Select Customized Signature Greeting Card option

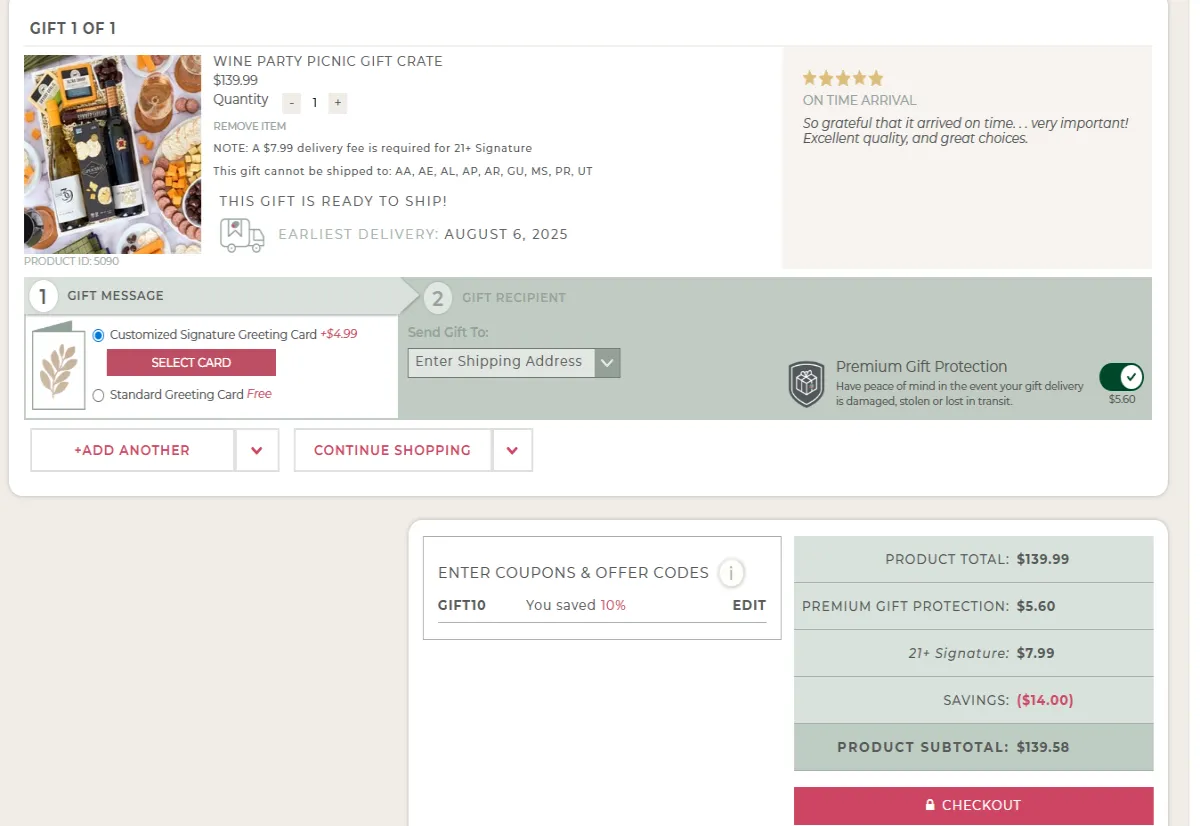coord(98,336)
